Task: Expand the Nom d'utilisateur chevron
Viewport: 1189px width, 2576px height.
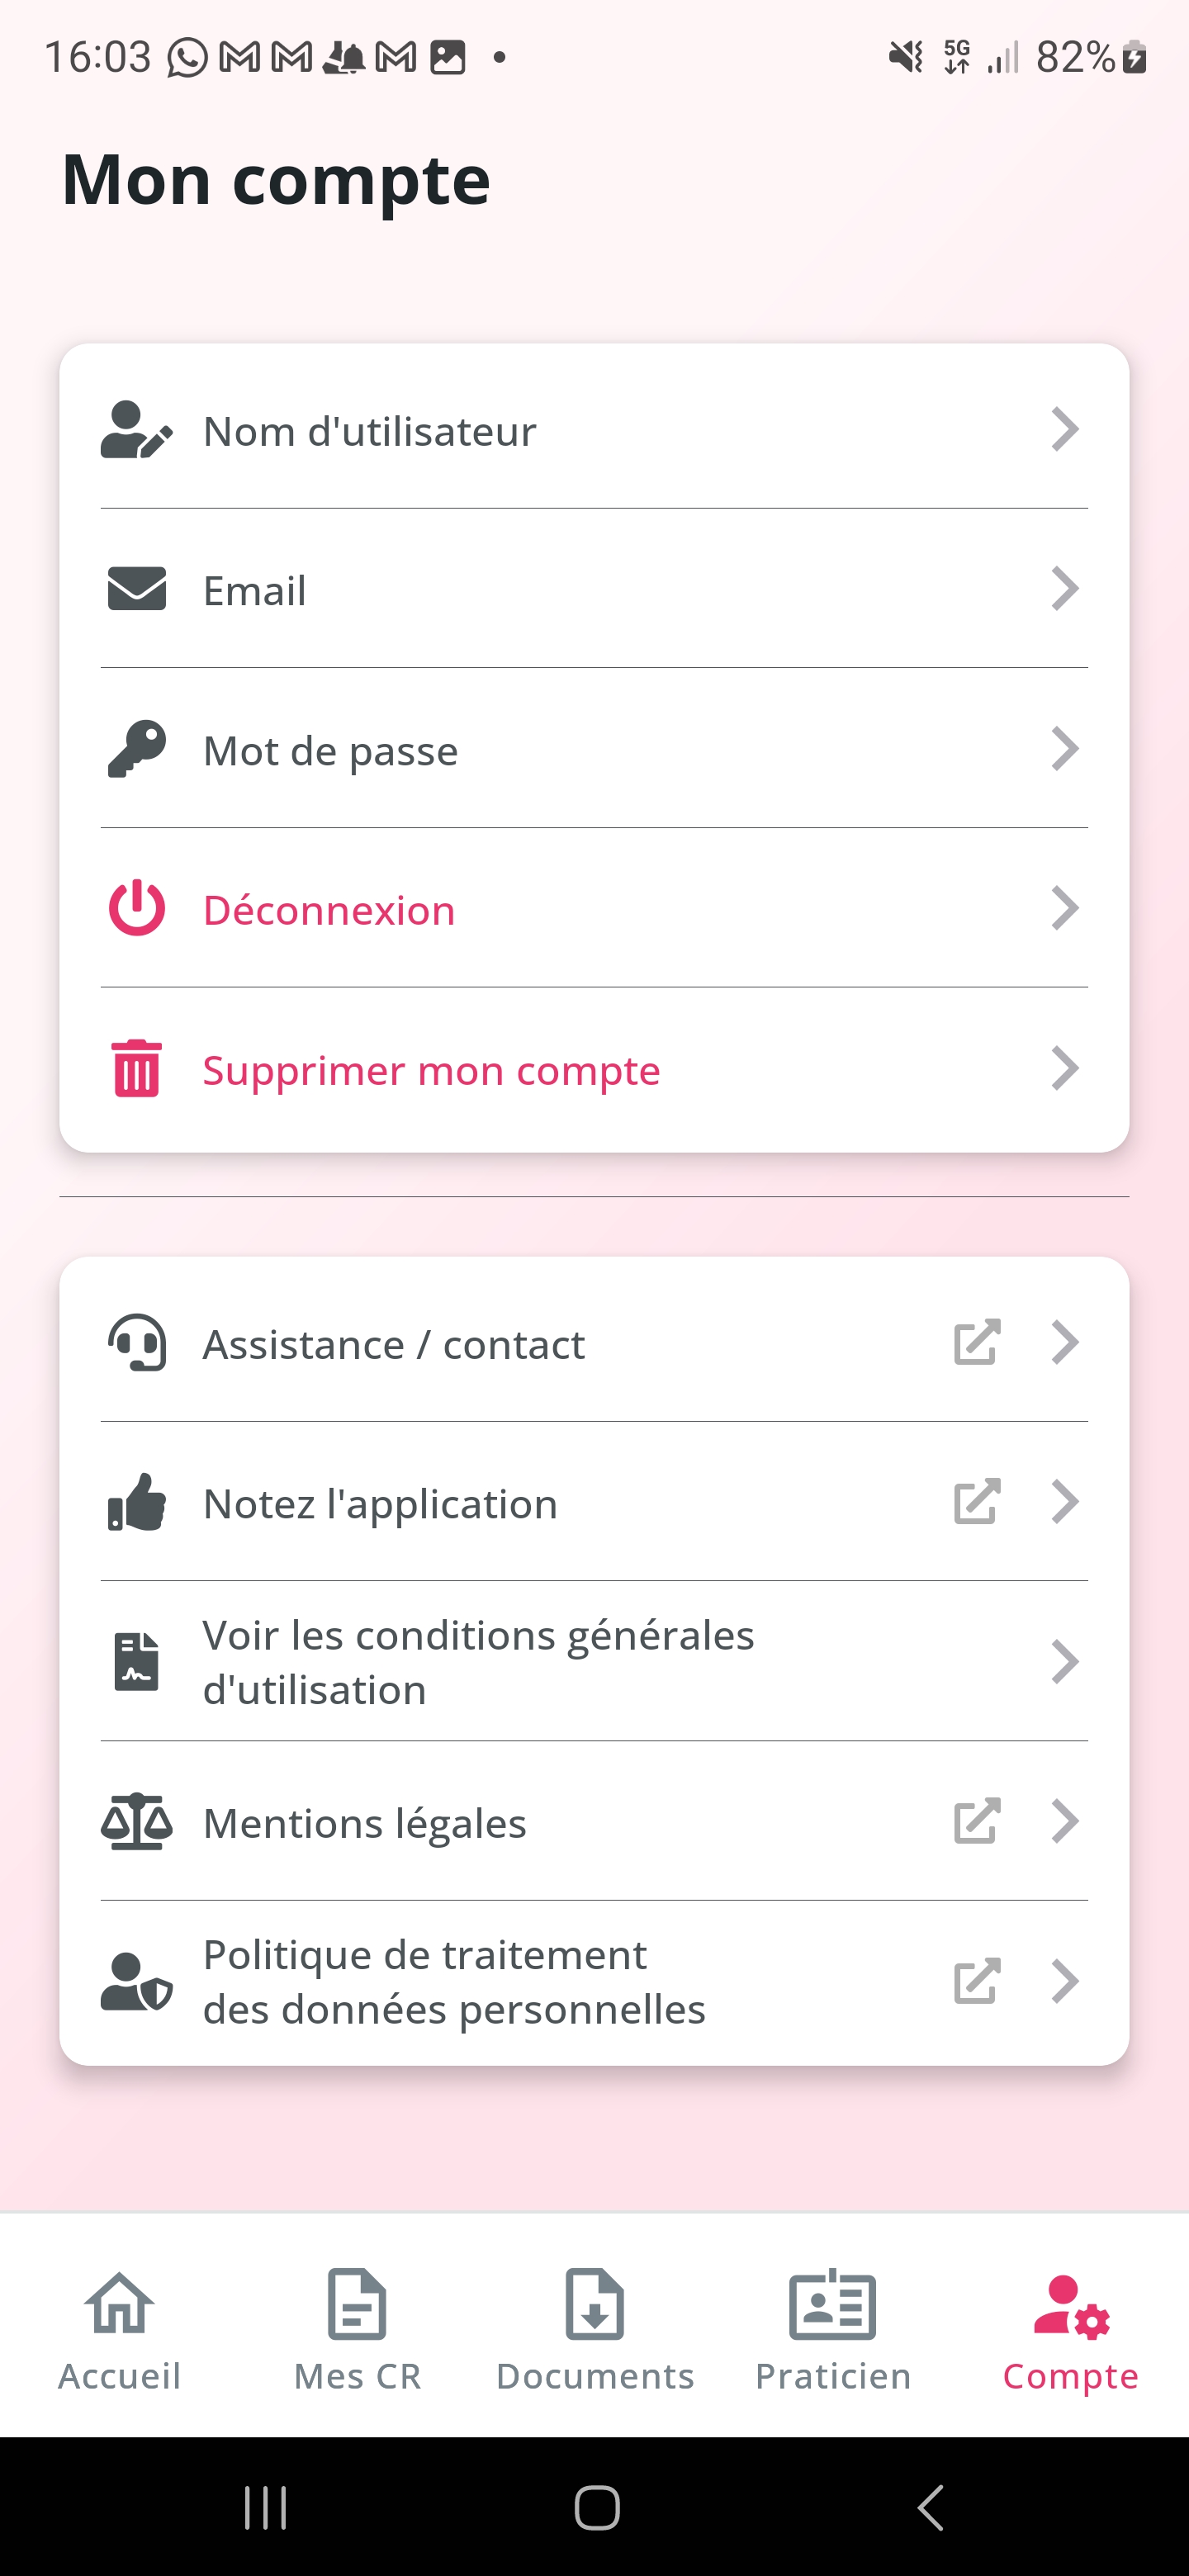Action: (x=1065, y=430)
